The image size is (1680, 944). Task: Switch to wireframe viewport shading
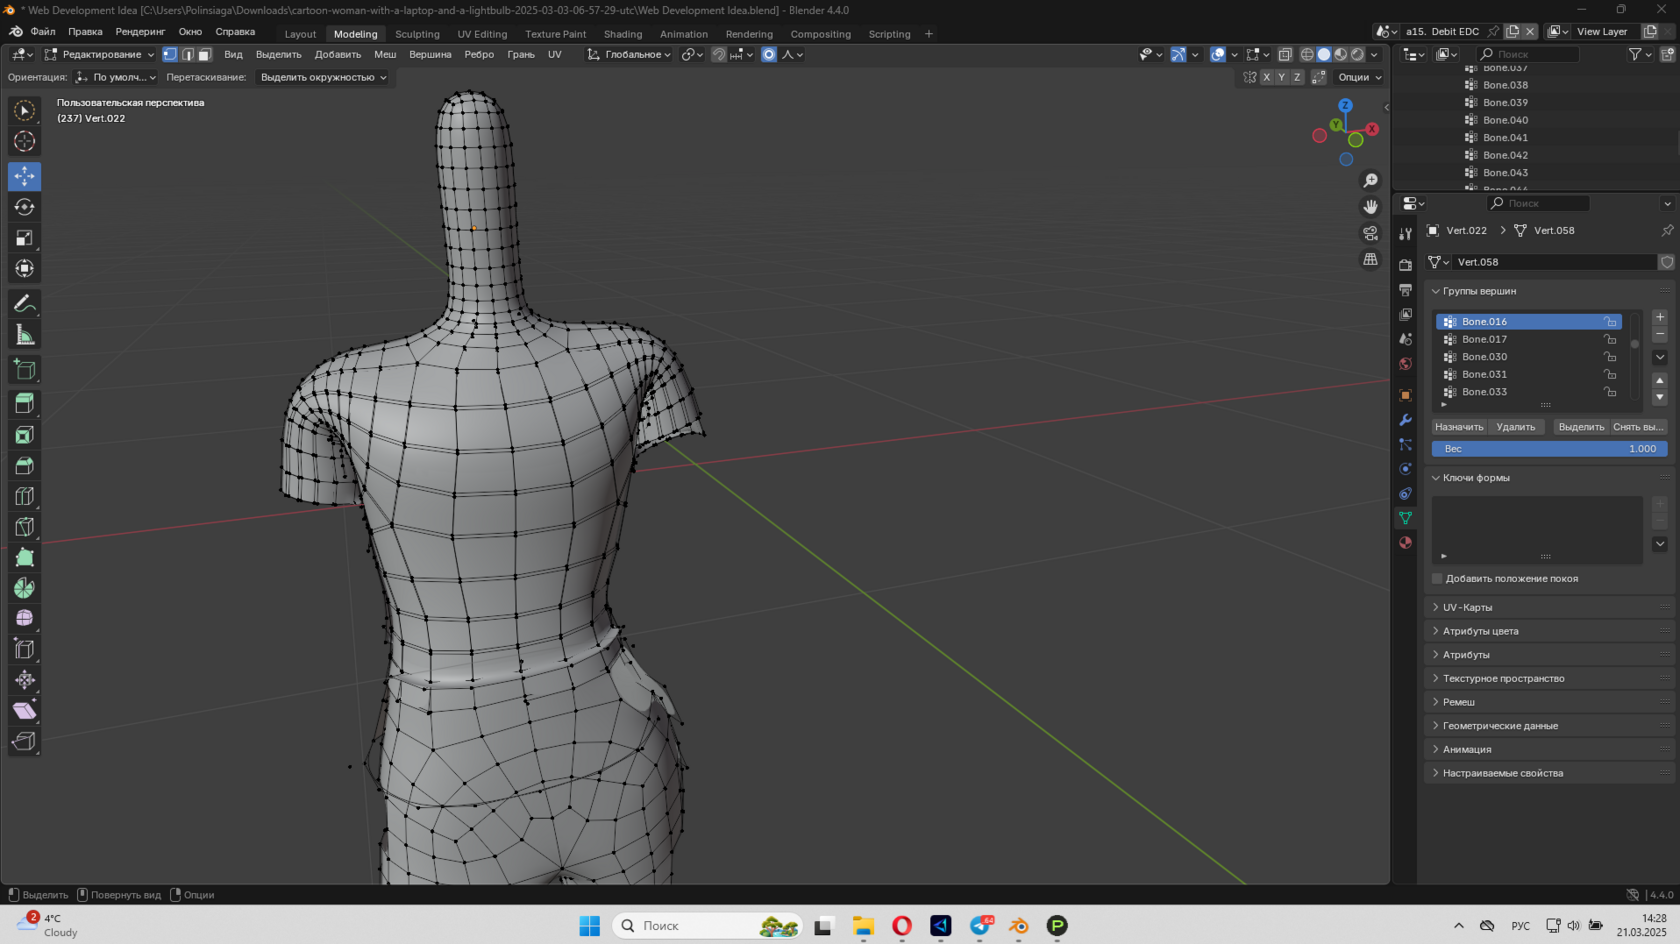pyautogui.click(x=1306, y=54)
